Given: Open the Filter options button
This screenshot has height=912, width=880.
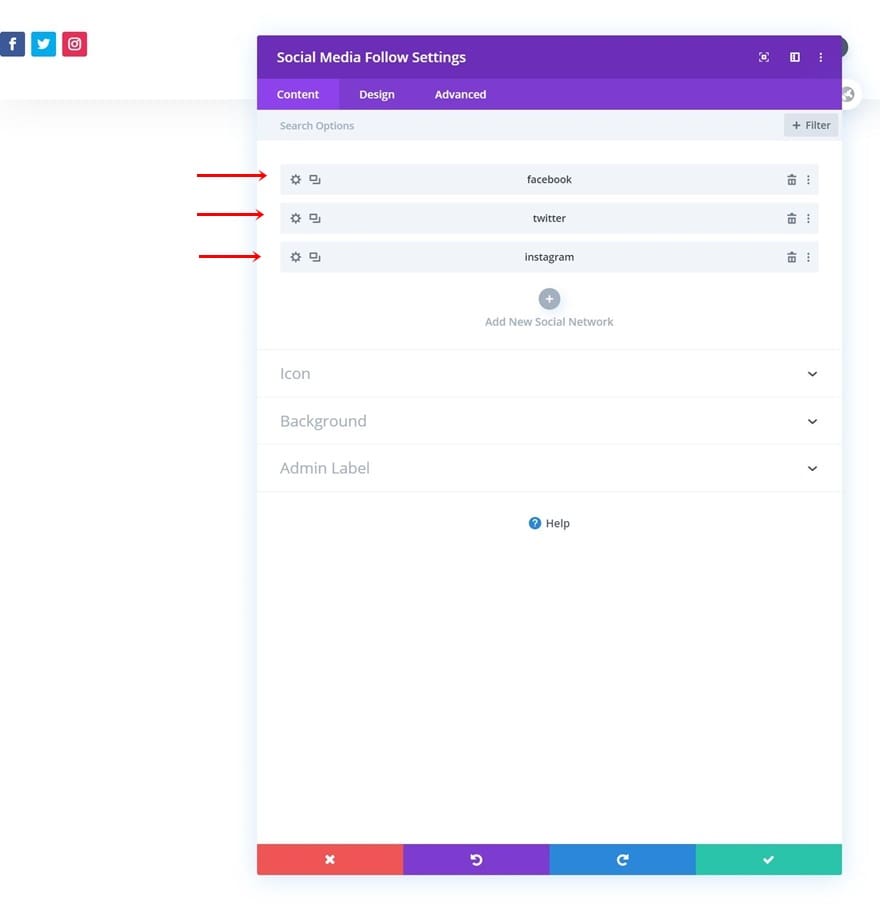Looking at the screenshot, I should pos(811,125).
